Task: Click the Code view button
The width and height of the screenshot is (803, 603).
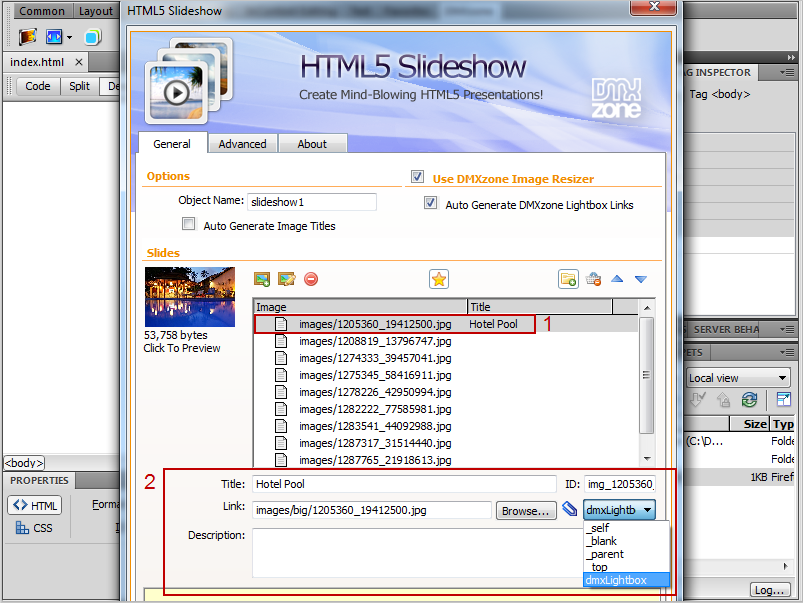Action: click(x=38, y=86)
